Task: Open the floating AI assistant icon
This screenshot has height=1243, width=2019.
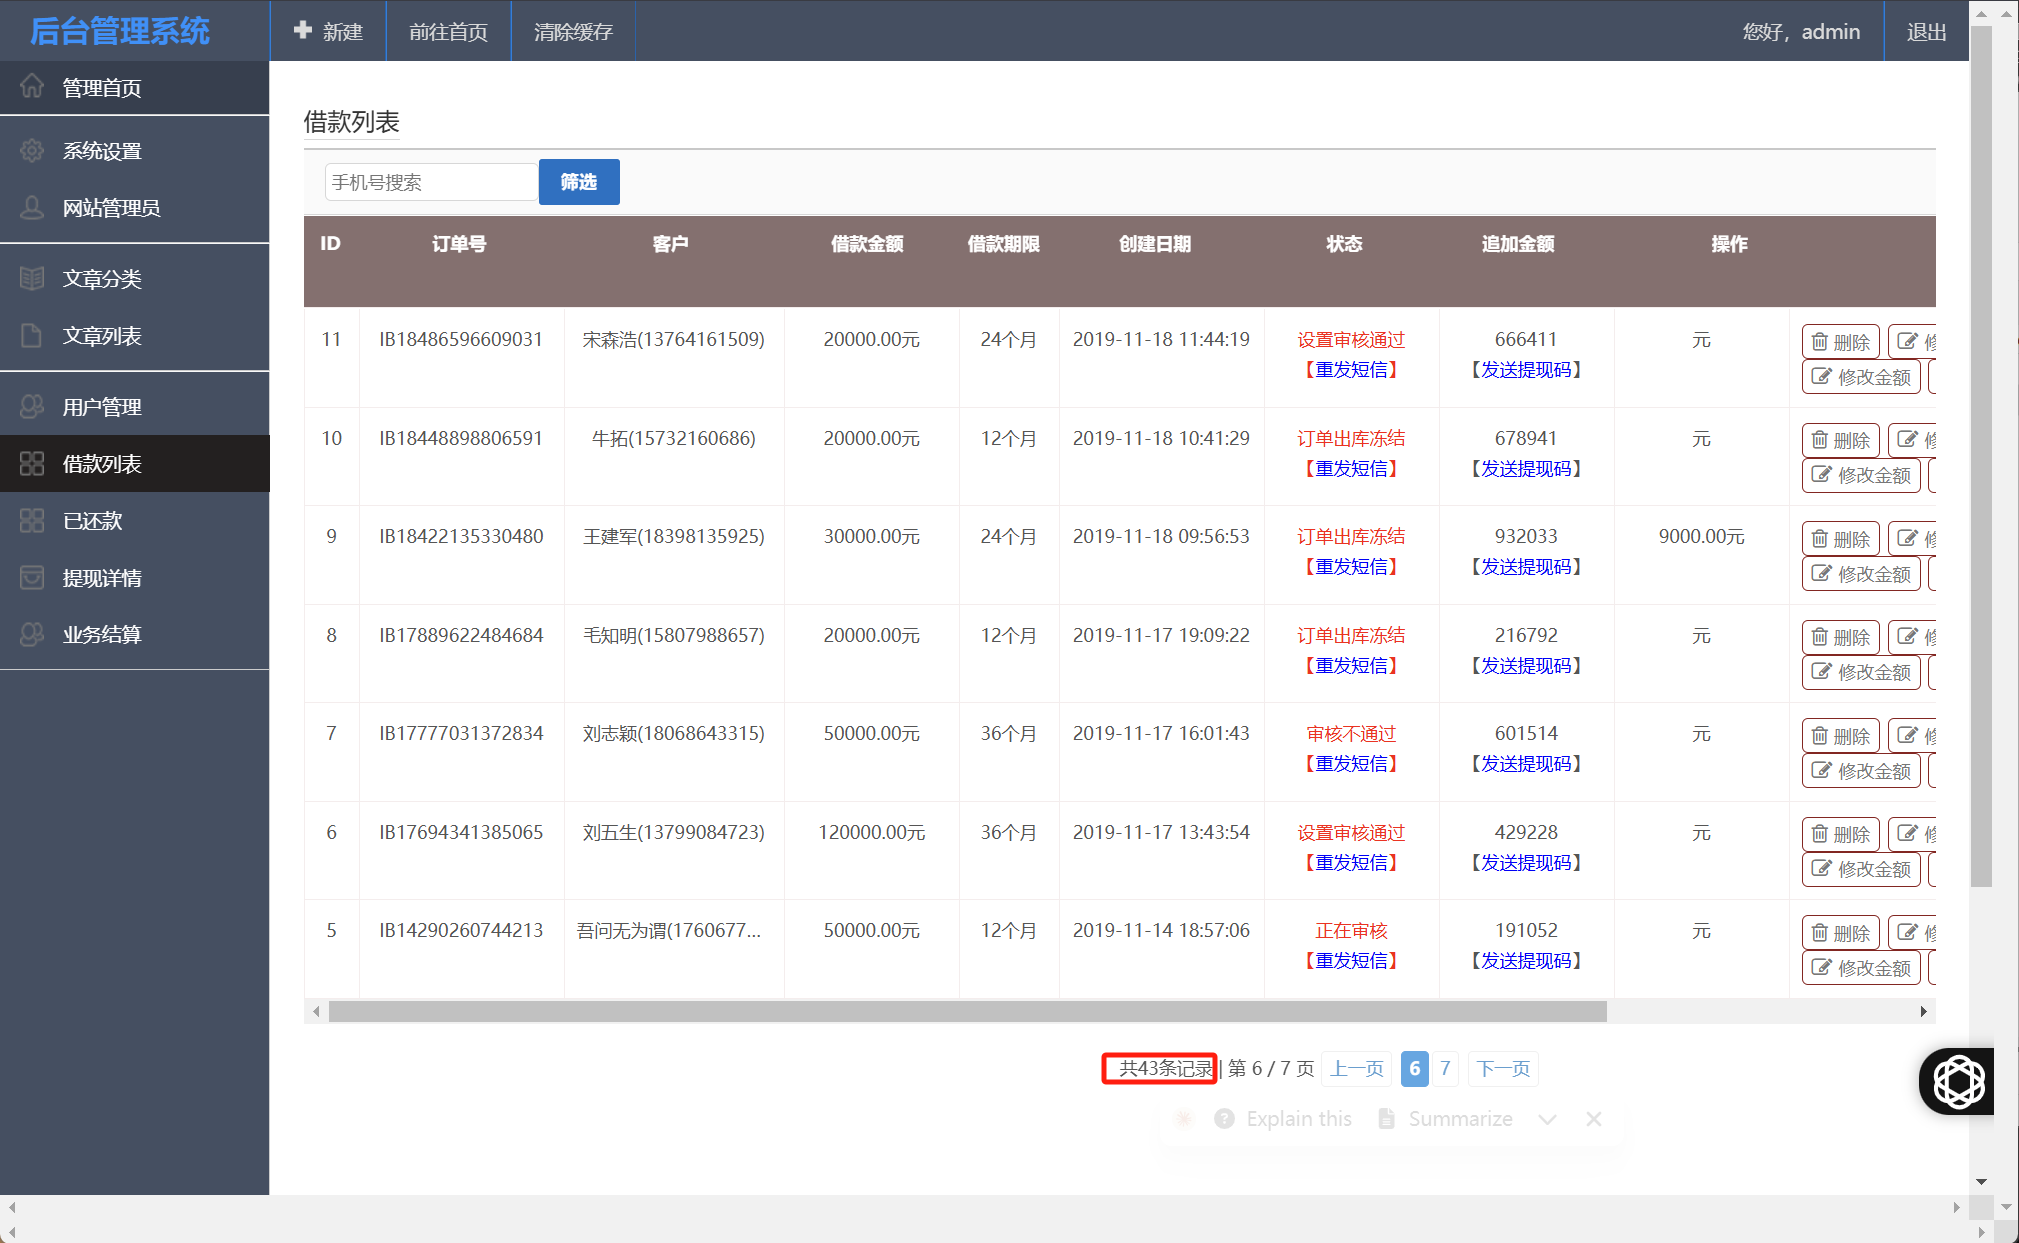Action: point(1958,1081)
